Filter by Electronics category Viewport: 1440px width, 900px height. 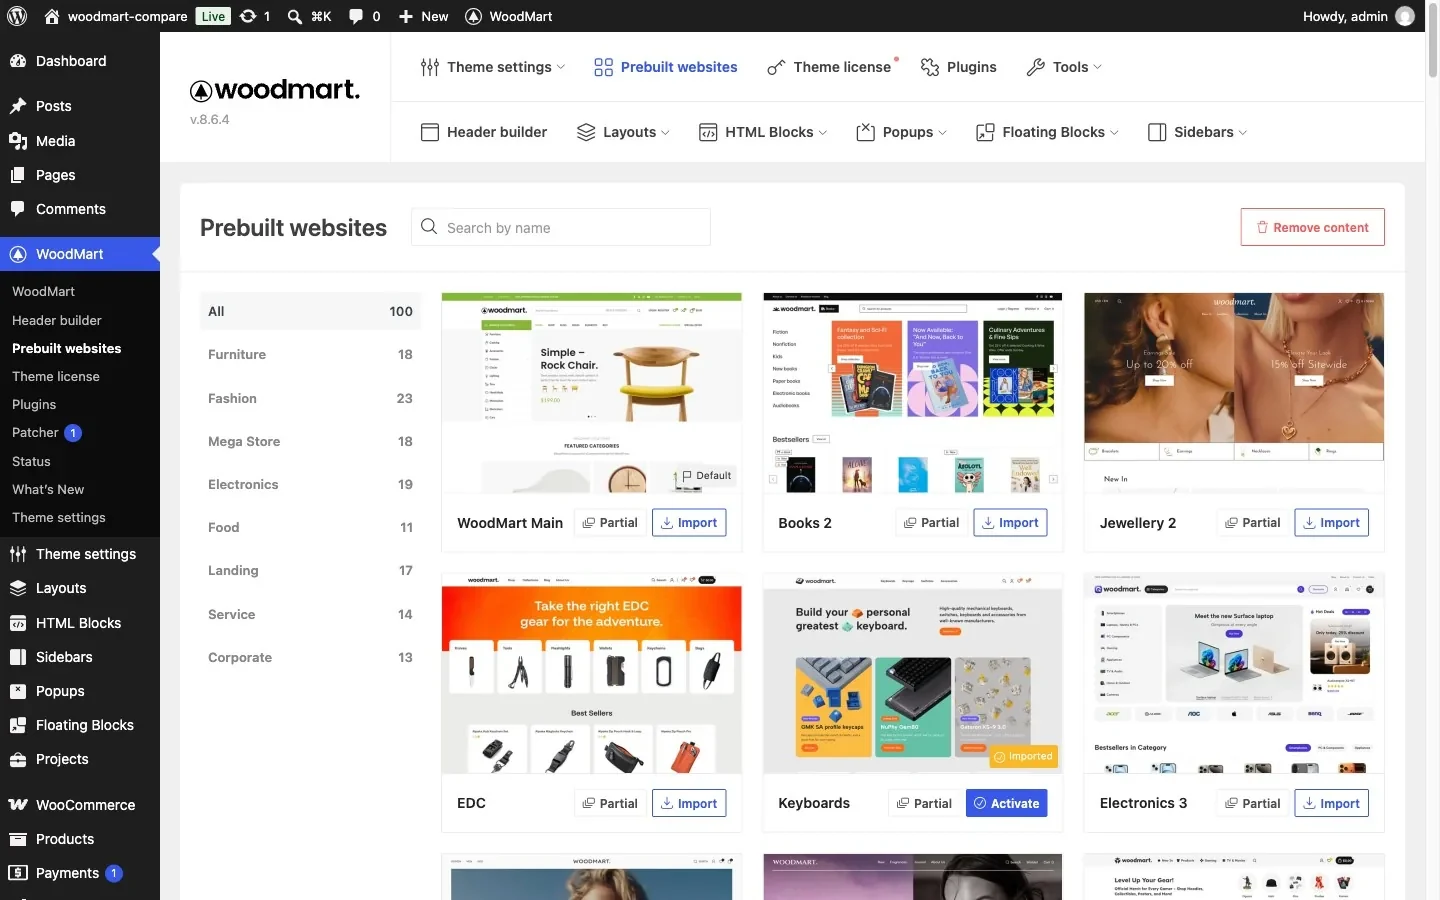click(310, 484)
